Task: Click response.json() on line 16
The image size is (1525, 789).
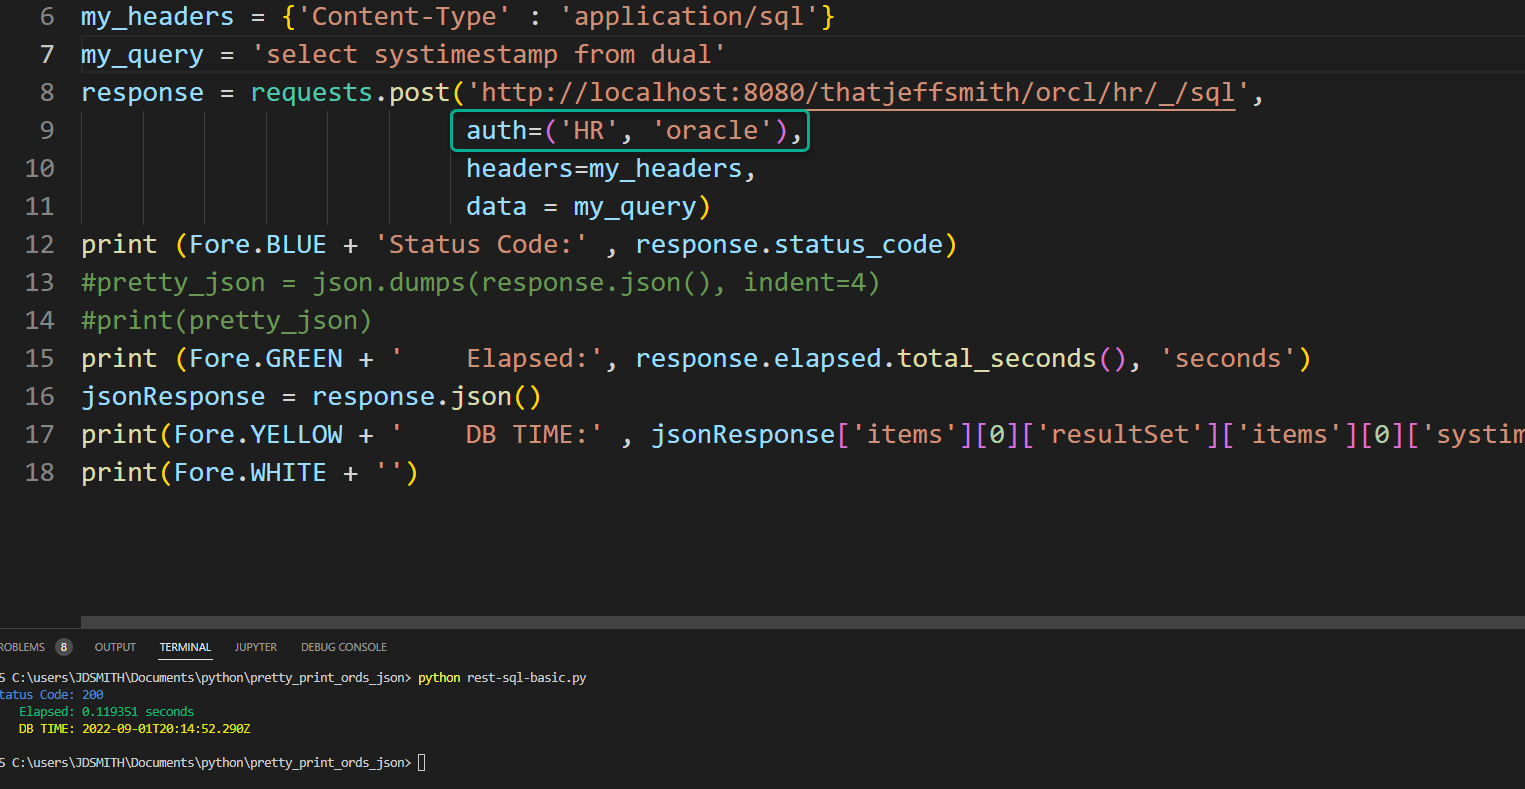Action: [426, 397]
